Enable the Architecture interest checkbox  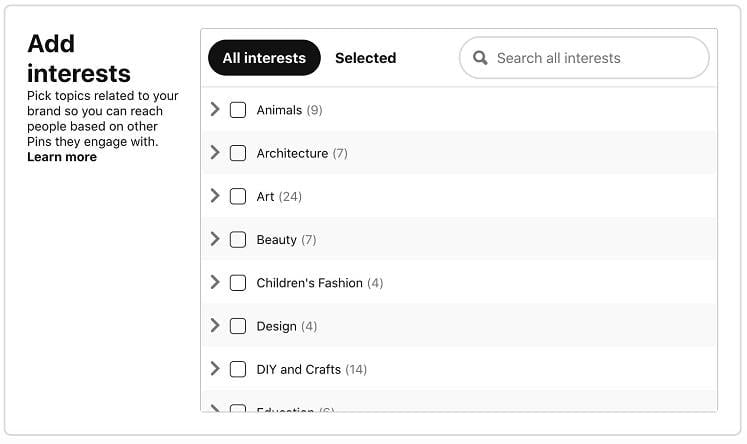238,153
